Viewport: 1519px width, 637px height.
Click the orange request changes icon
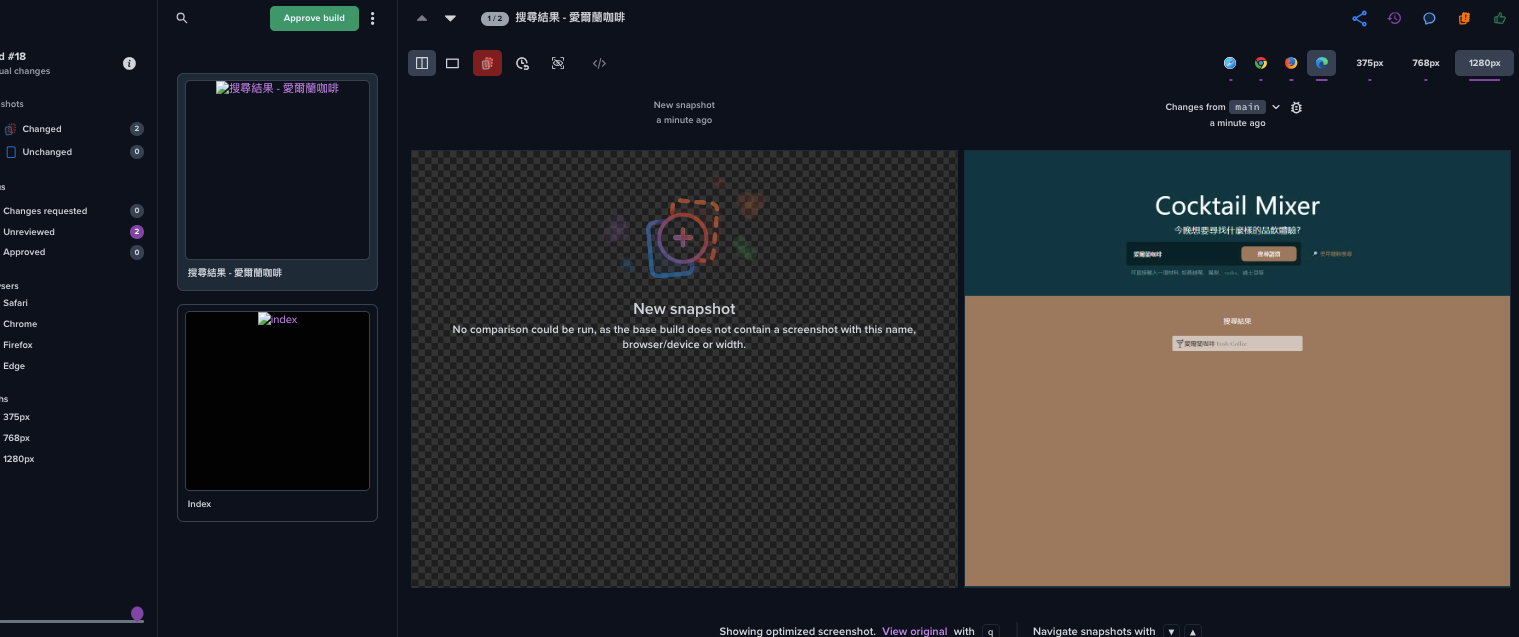[1464, 18]
